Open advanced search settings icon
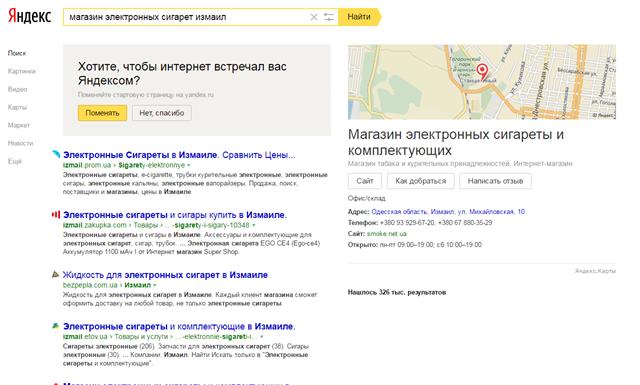 (329, 17)
